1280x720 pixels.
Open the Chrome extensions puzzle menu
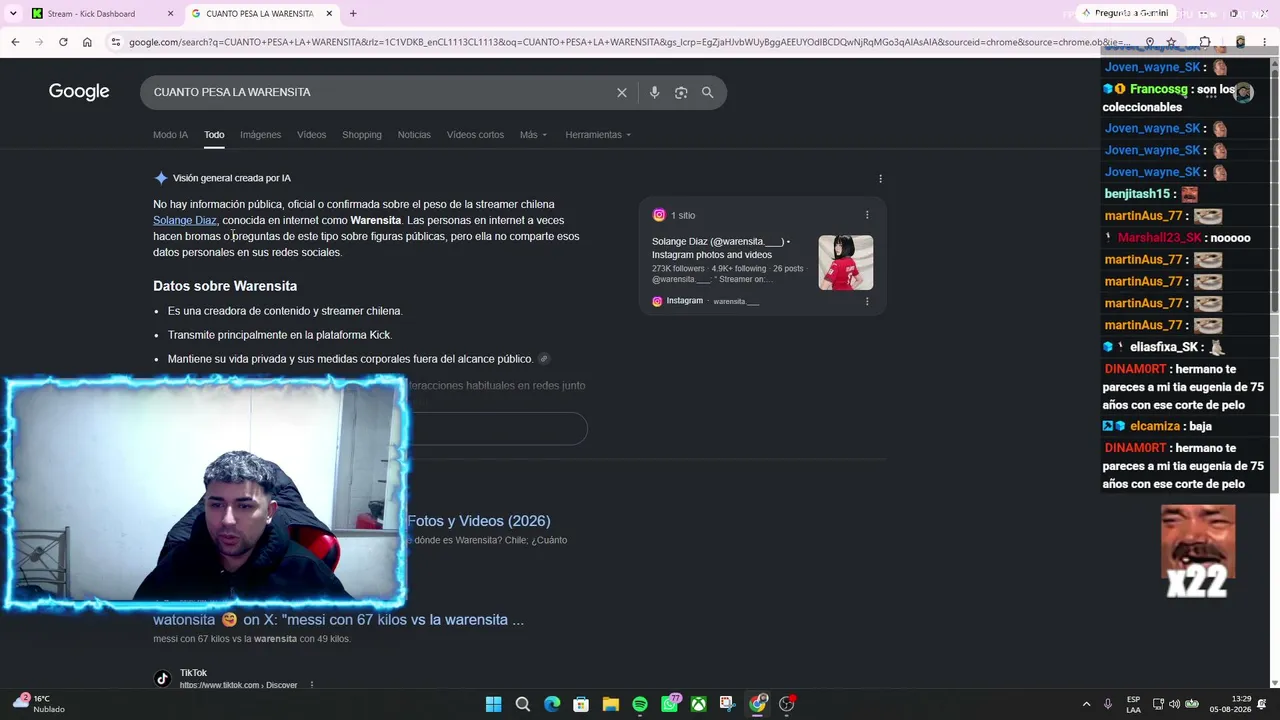coord(1205,42)
